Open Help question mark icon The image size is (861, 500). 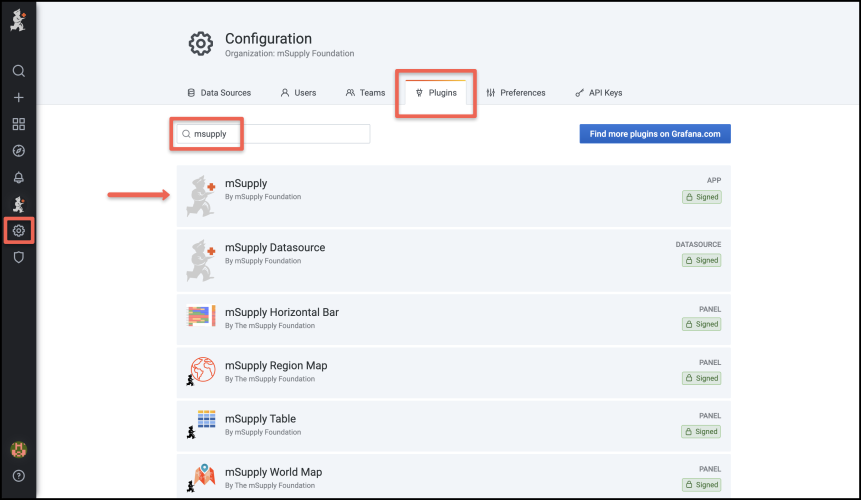[18, 476]
